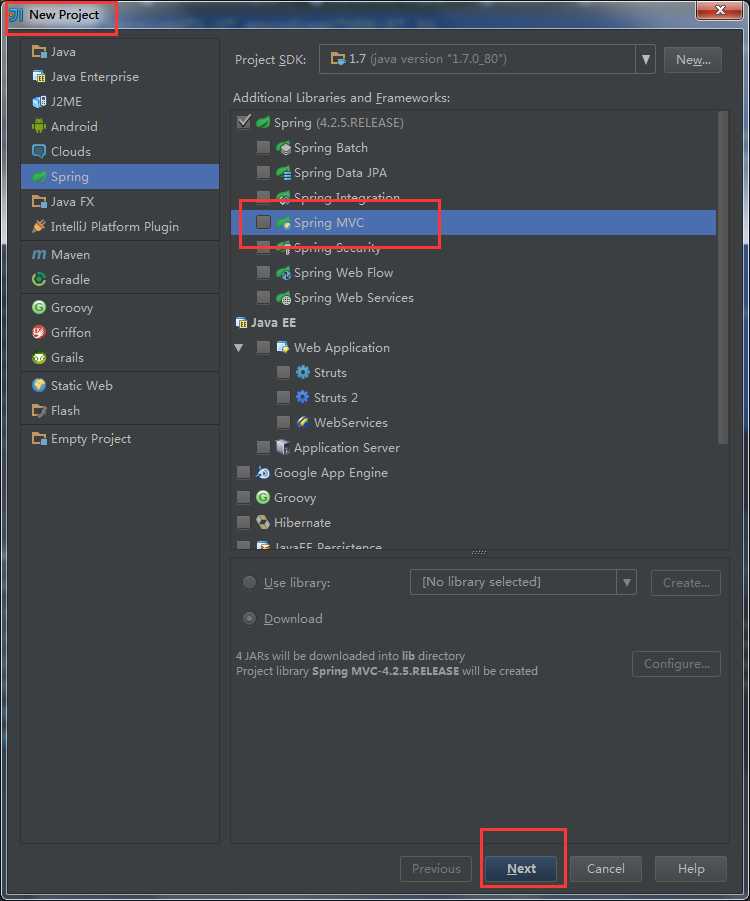Screen dimensions: 750x901
Task: Pick Static Web project type
Action: [x=120, y=386]
